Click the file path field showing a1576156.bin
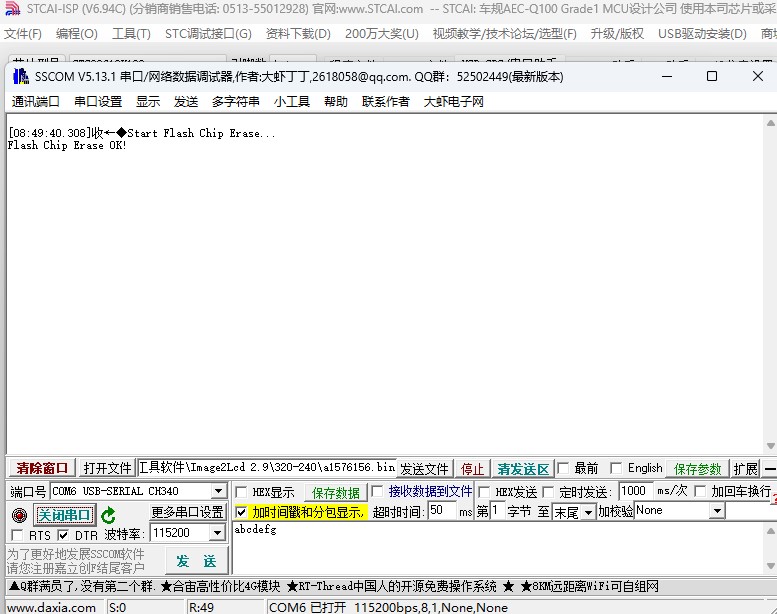This screenshot has height=614, width=777. coord(267,467)
